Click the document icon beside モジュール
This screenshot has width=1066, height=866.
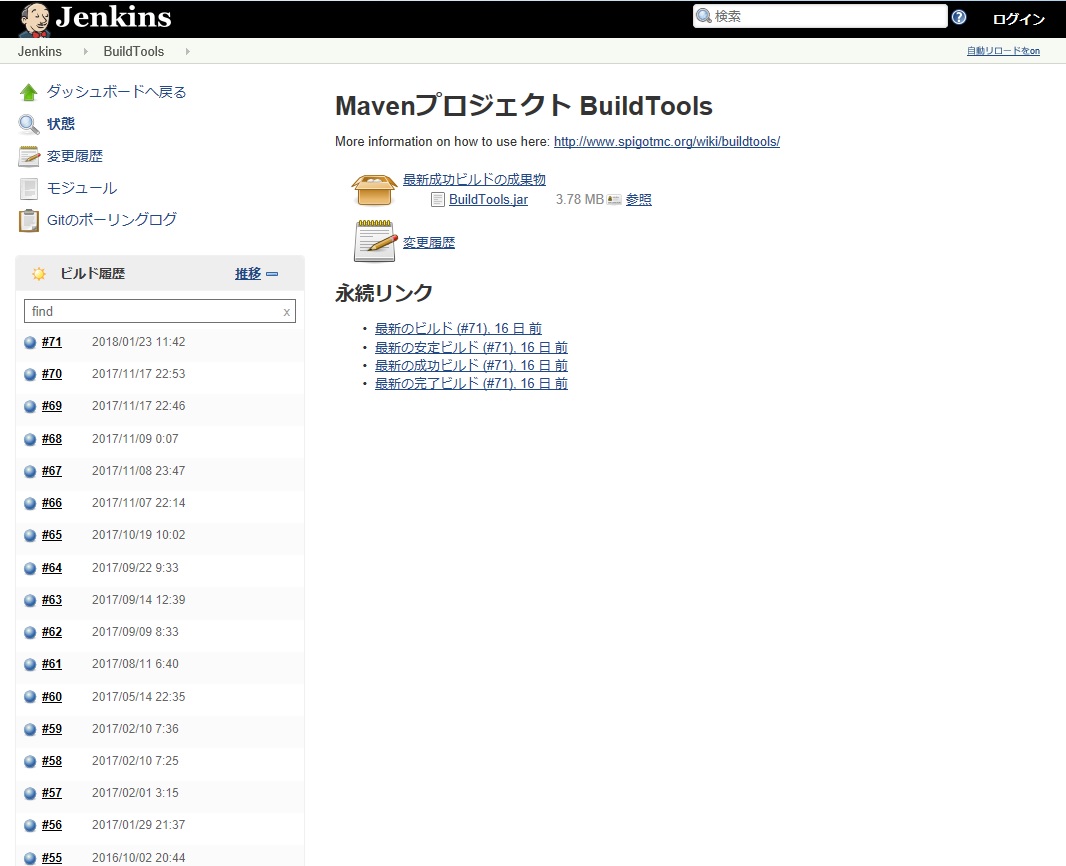(x=29, y=188)
